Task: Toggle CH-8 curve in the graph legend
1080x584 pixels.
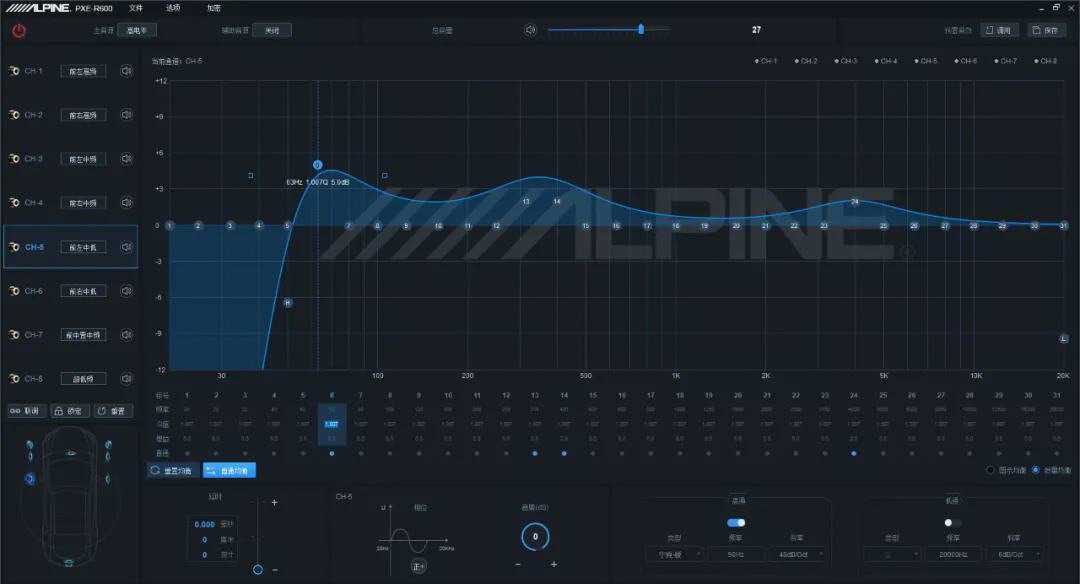Action: (1046, 61)
